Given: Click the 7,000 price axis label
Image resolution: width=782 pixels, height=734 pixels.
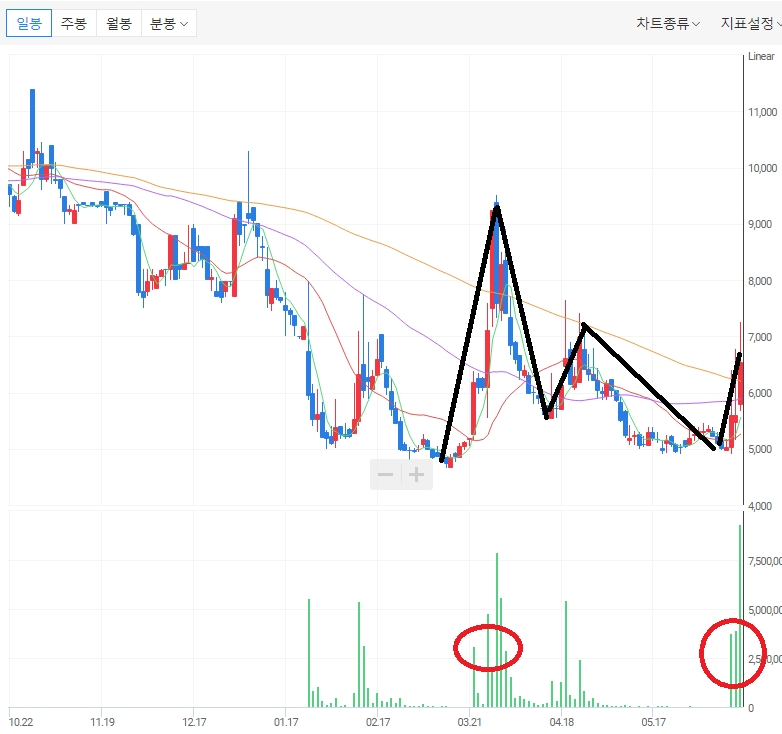Looking at the screenshot, I should pyautogui.click(x=761, y=338).
